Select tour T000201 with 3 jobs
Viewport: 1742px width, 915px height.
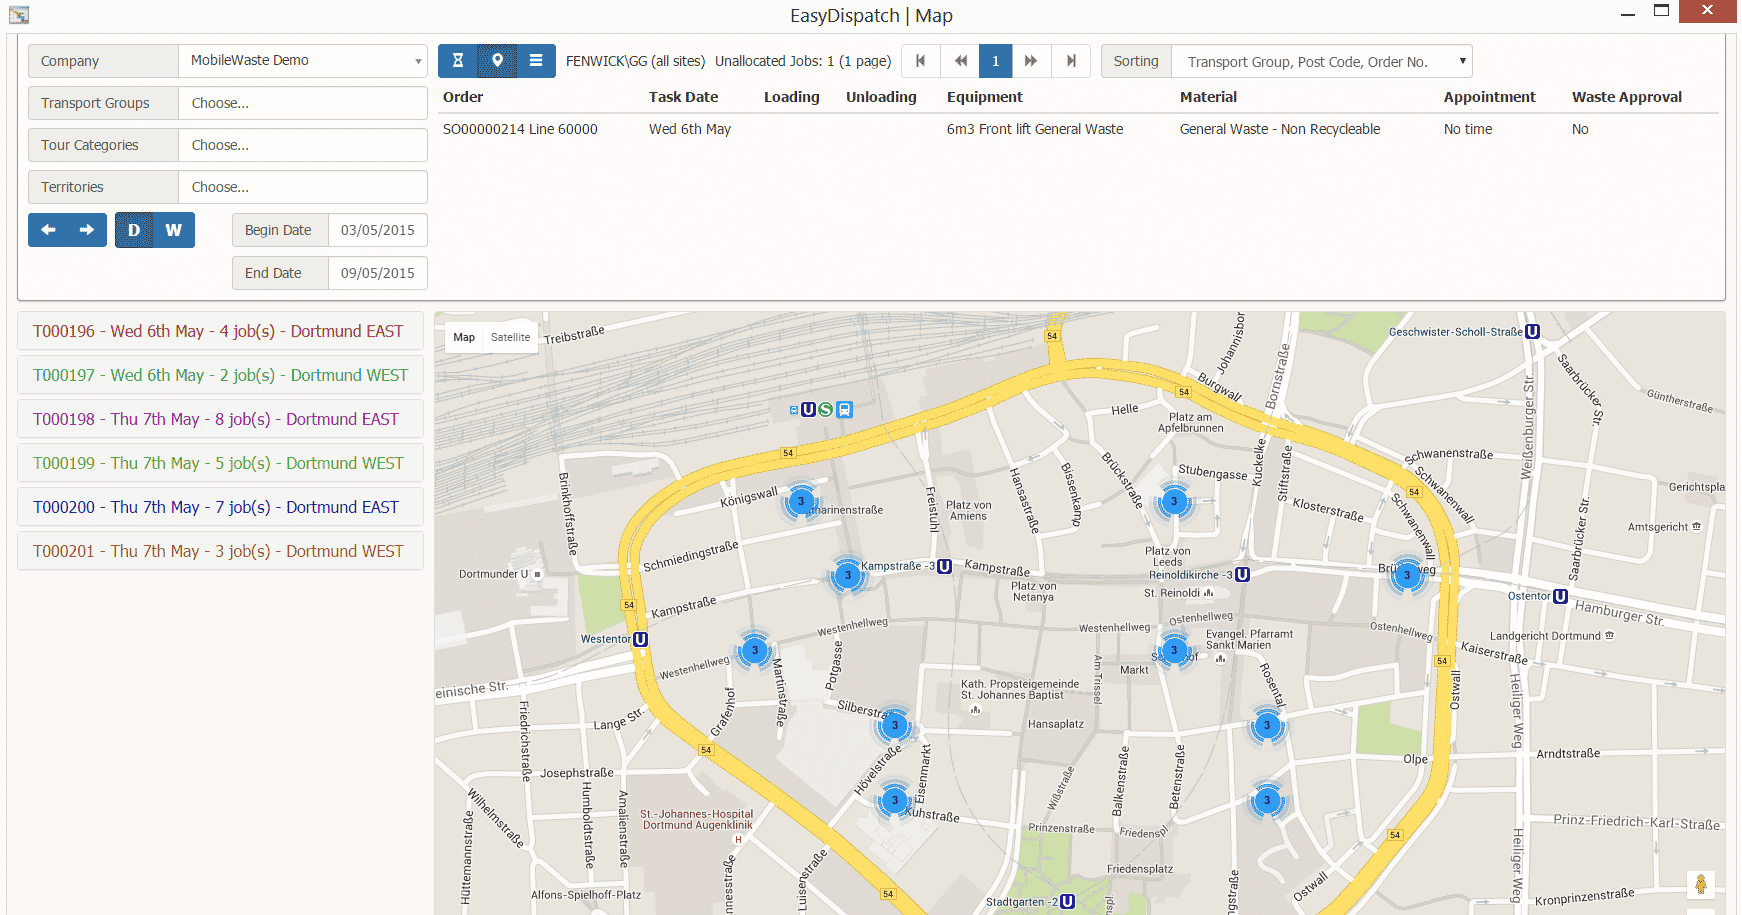(x=220, y=551)
